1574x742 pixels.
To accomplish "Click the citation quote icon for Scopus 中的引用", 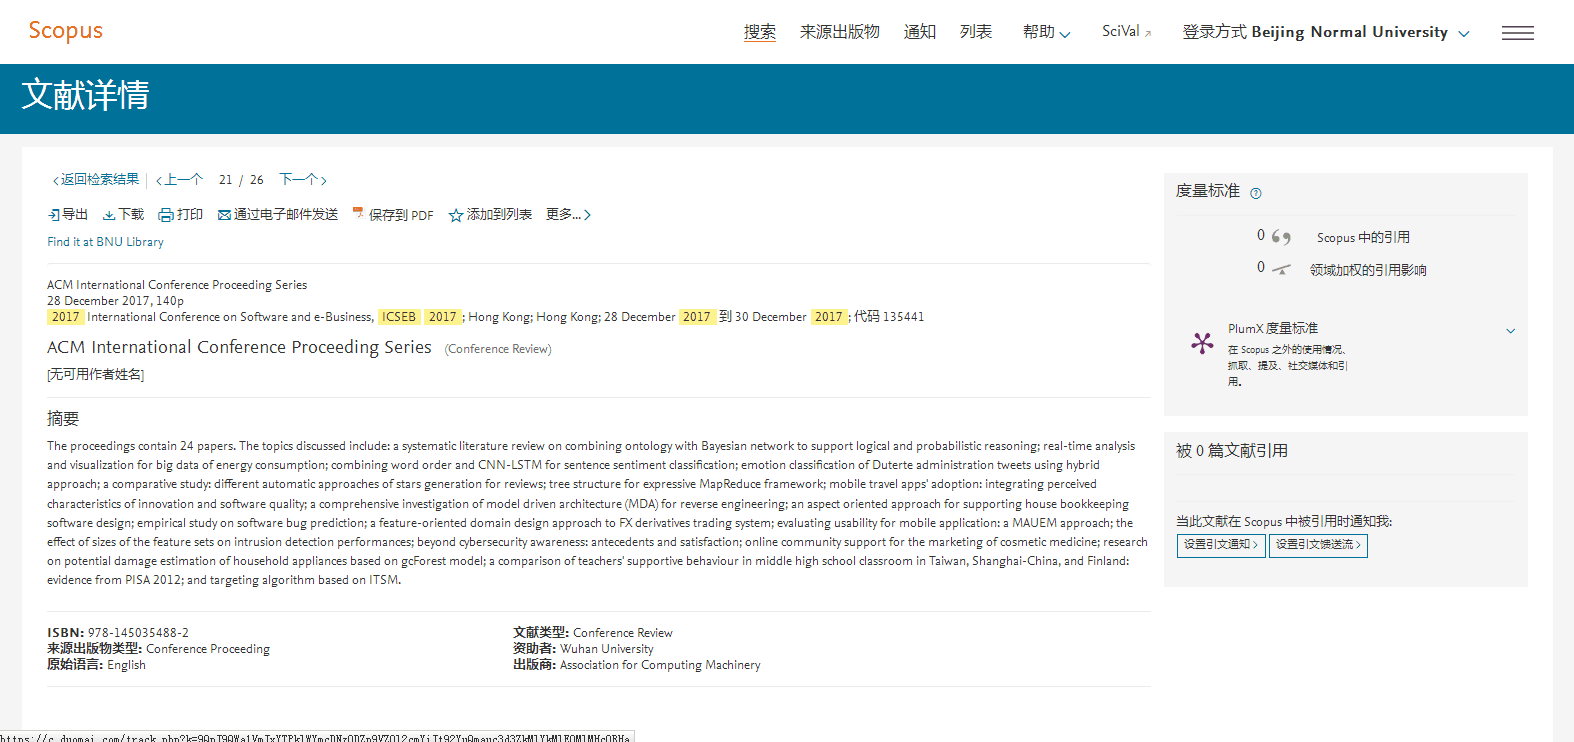I will point(1281,237).
